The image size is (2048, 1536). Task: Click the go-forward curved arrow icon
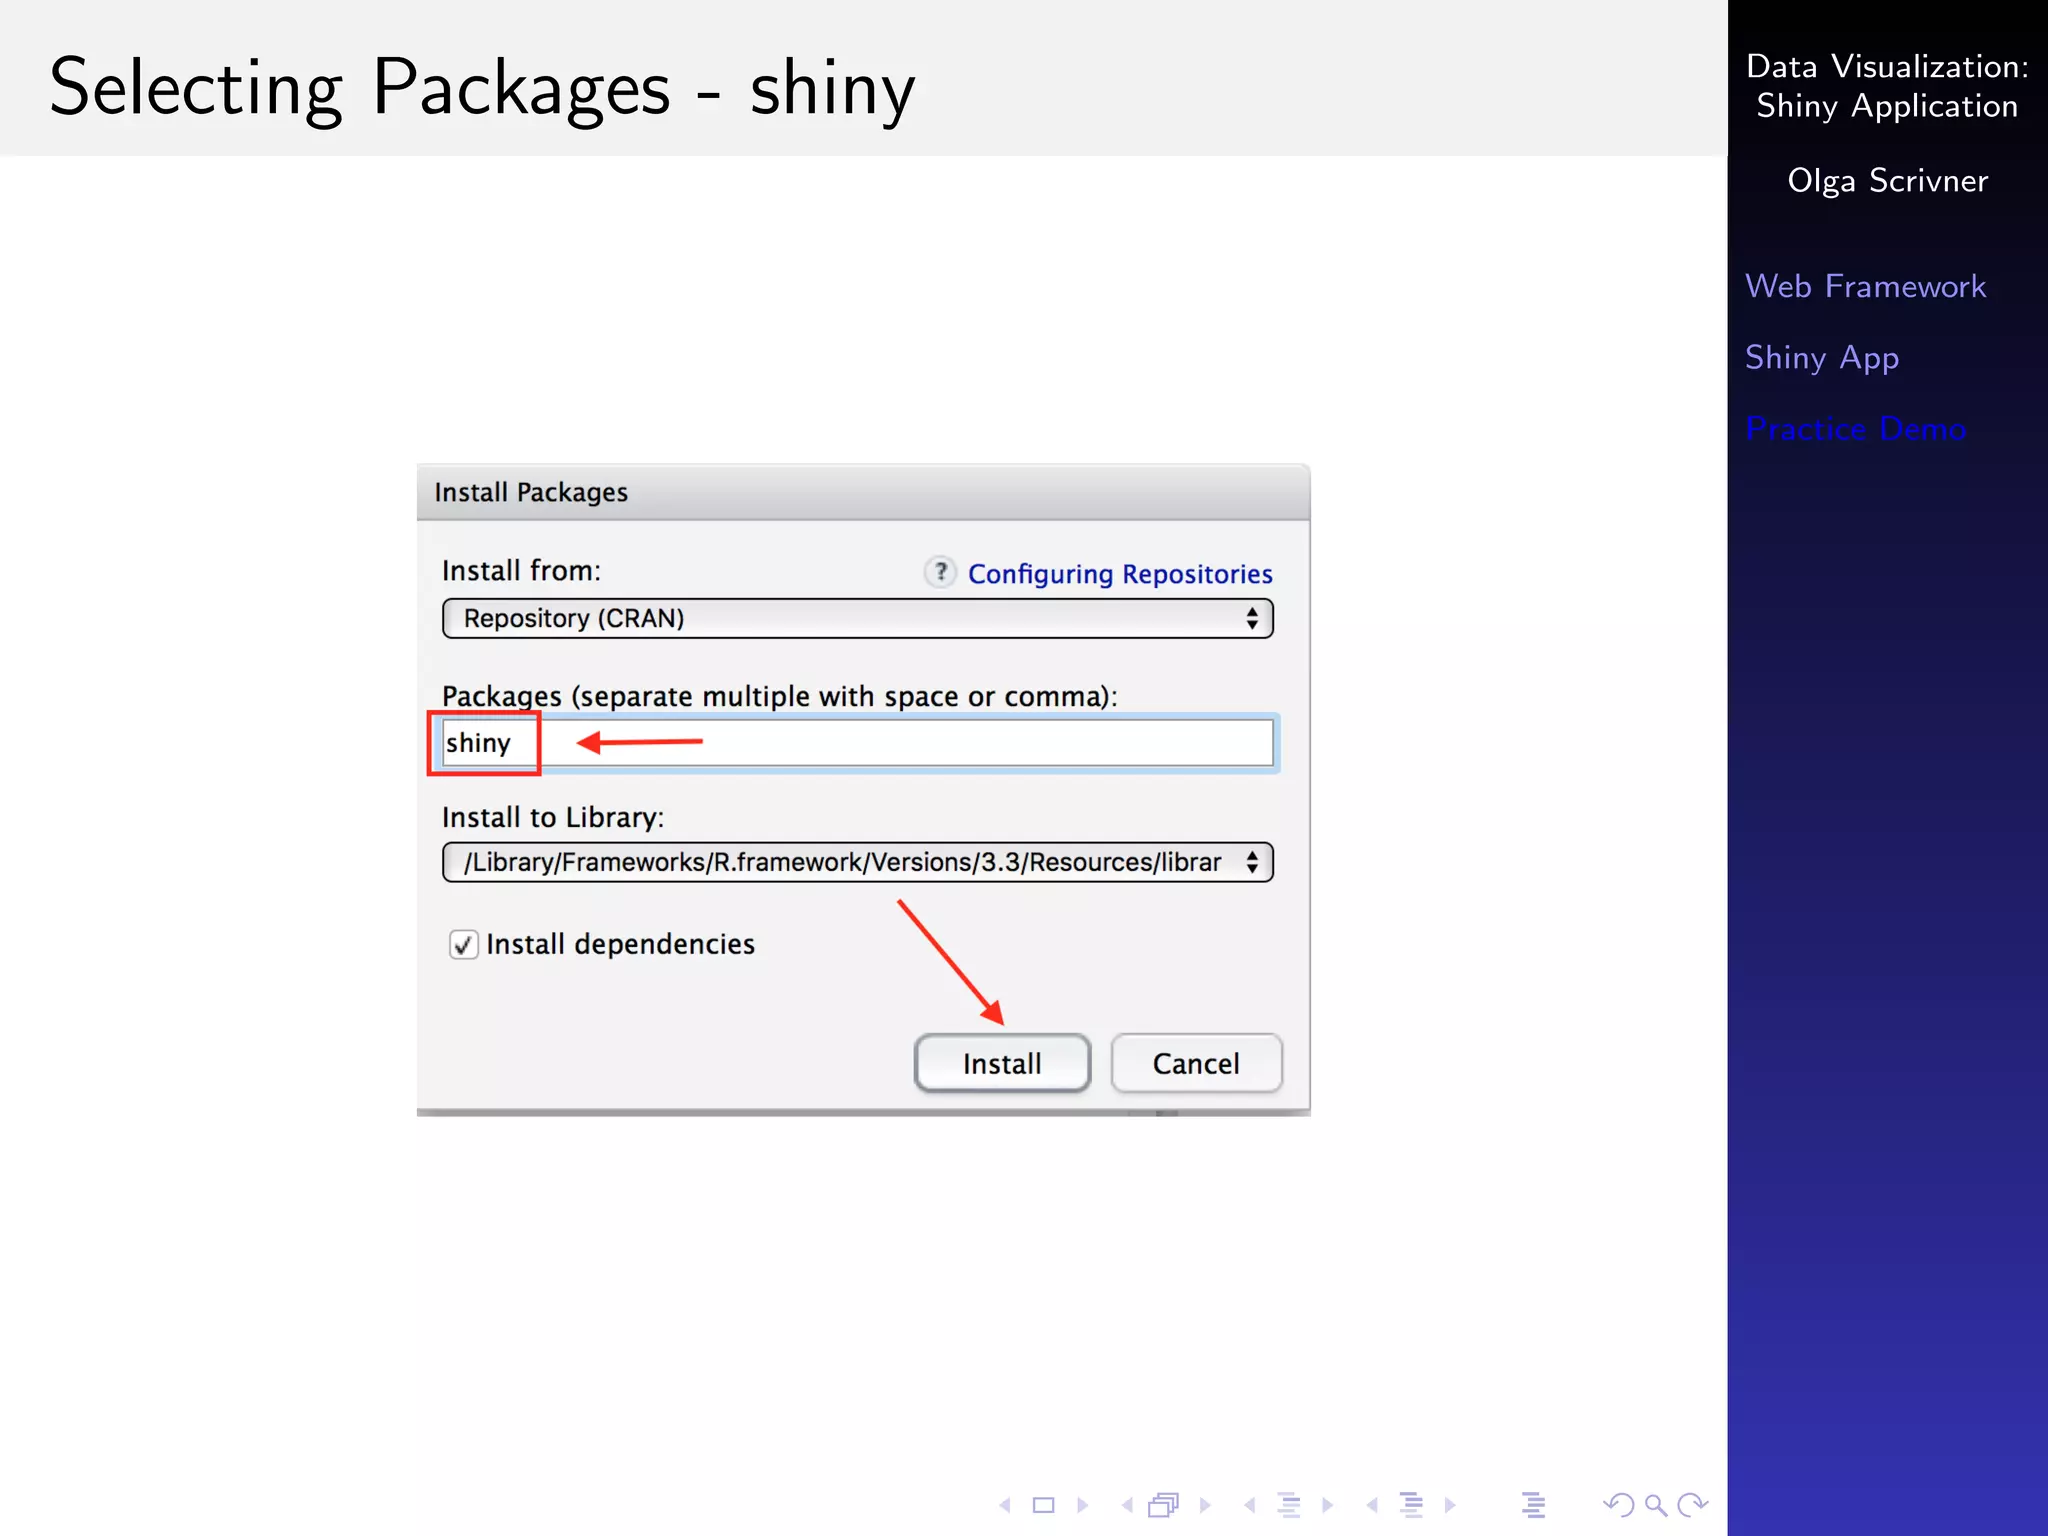tap(1693, 1505)
